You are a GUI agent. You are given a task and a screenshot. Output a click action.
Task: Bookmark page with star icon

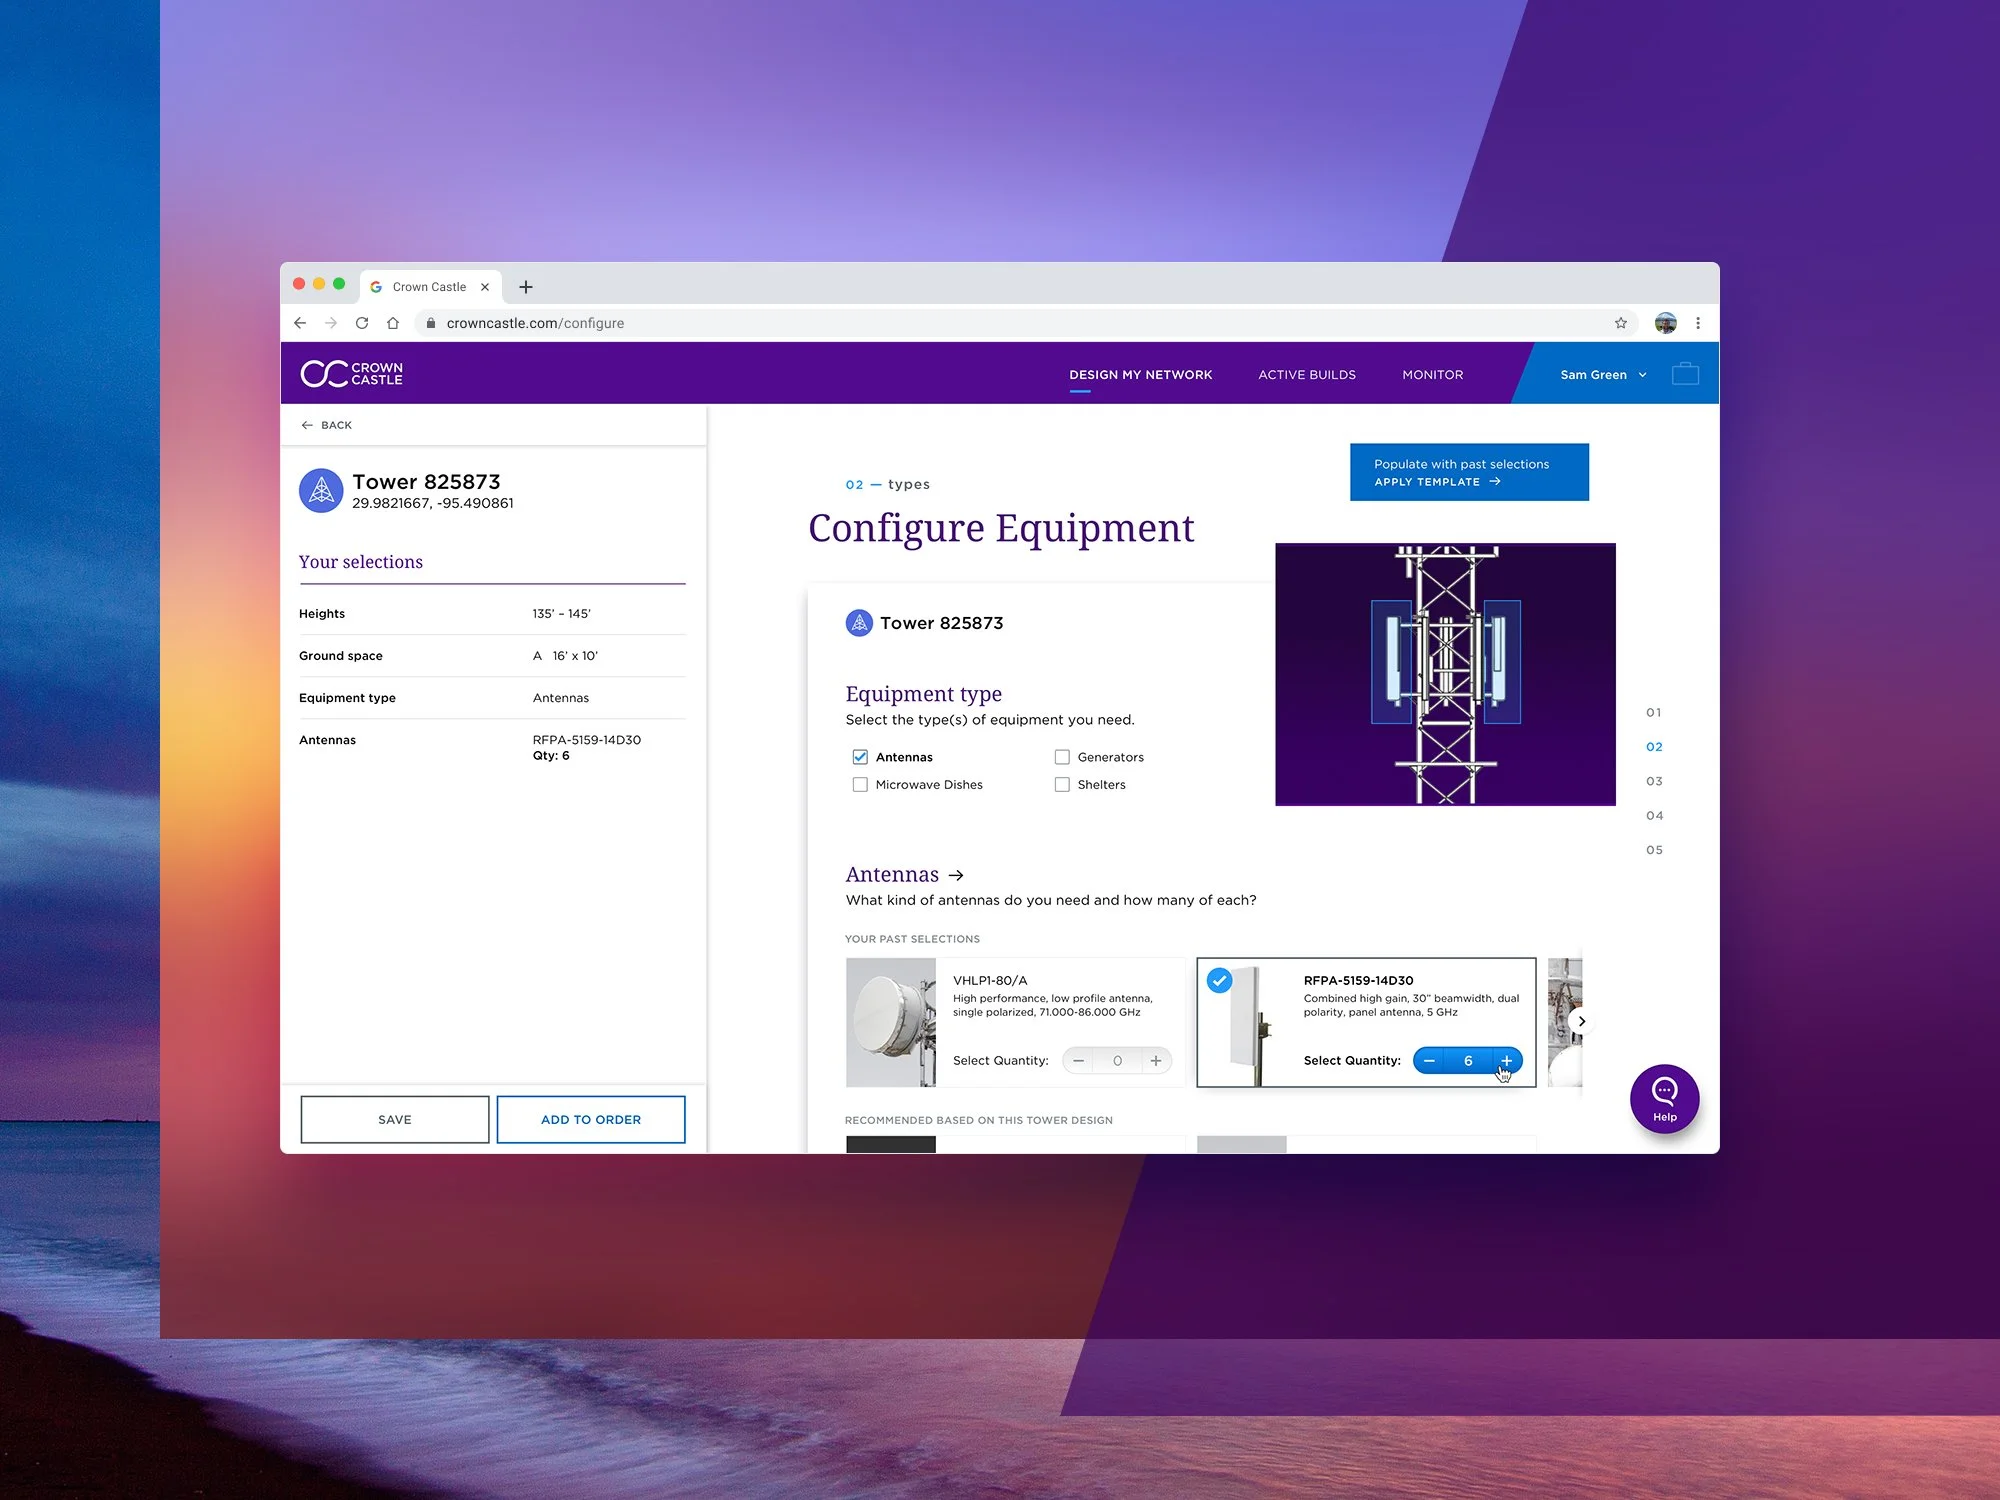pos(1620,323)
